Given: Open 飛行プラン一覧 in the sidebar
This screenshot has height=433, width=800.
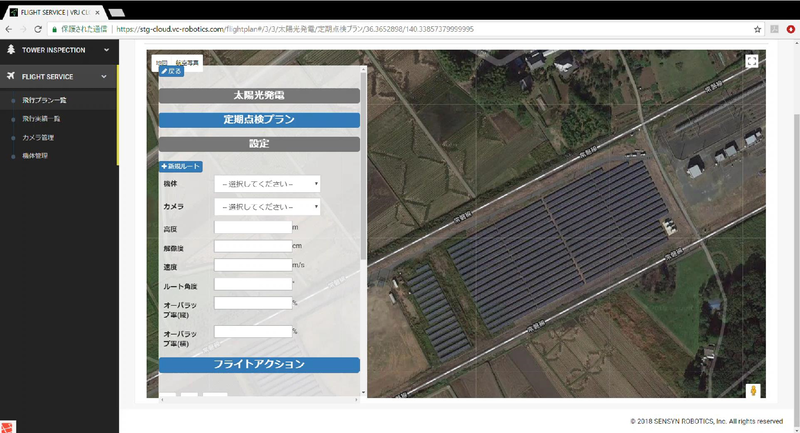Looking at the screenshot, I should click(x=43, y=101).
